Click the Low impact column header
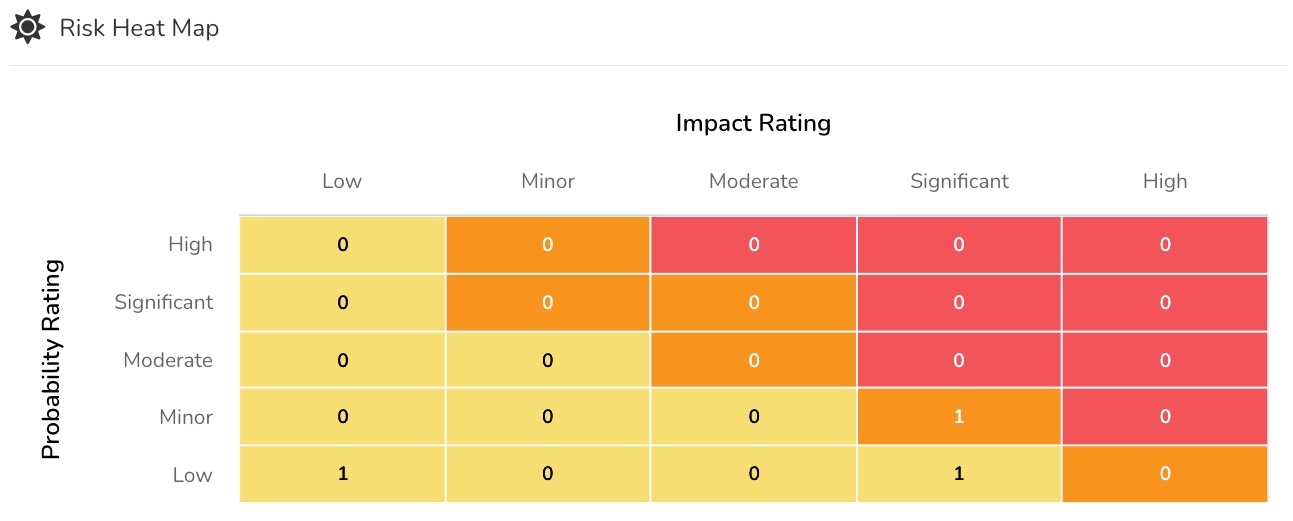Viewport: 1293px width, 521px height. pyautogui.click(x=342, y=181)
